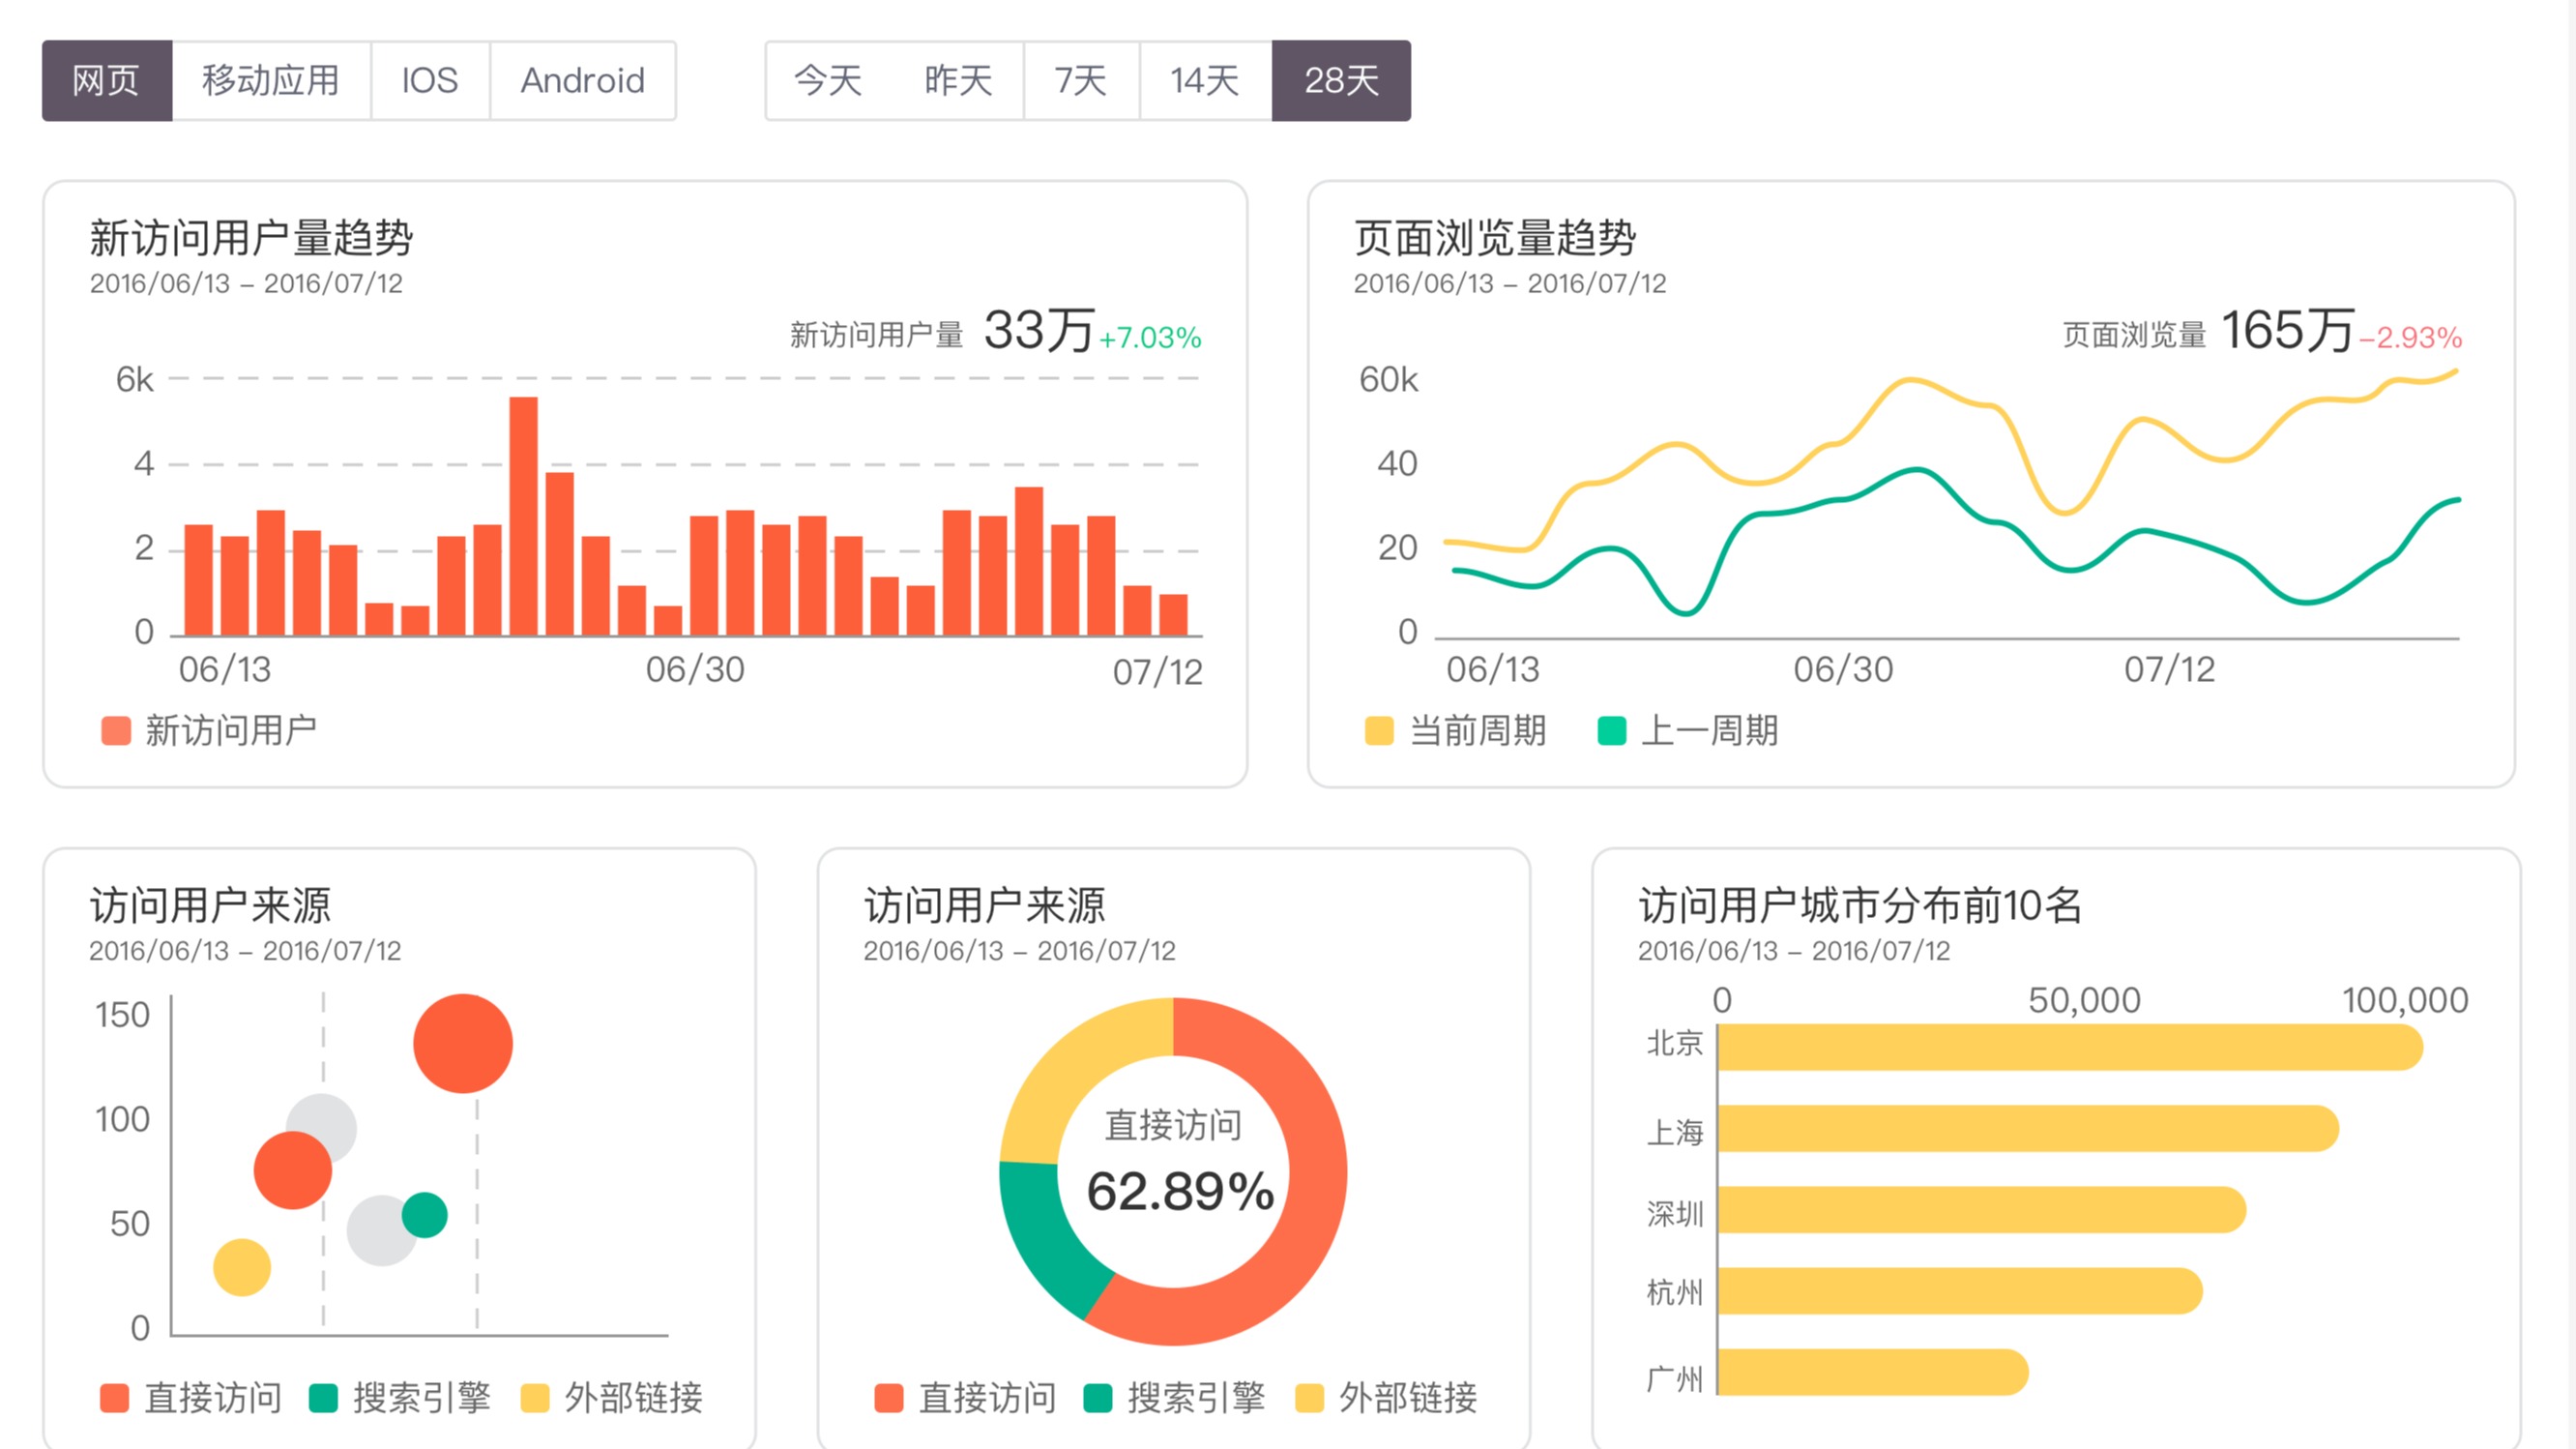Screen dimensions: 2576x1449
Task: Click the yellow 当前周期 line
Action: point(1910,381)
